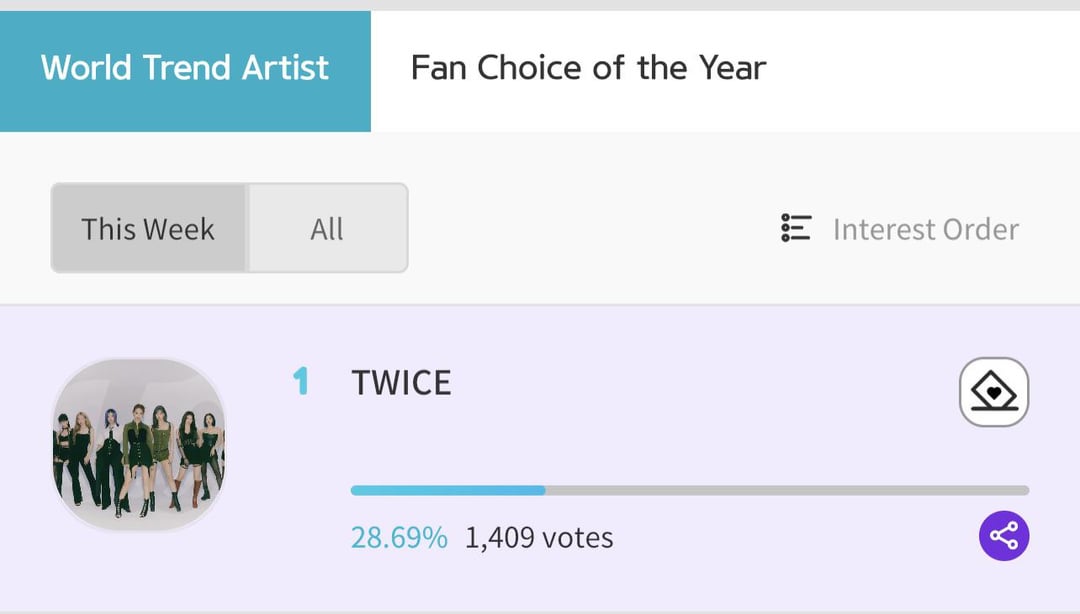
Task: Click TWICE to view artist details
Action: click(400, 382)
